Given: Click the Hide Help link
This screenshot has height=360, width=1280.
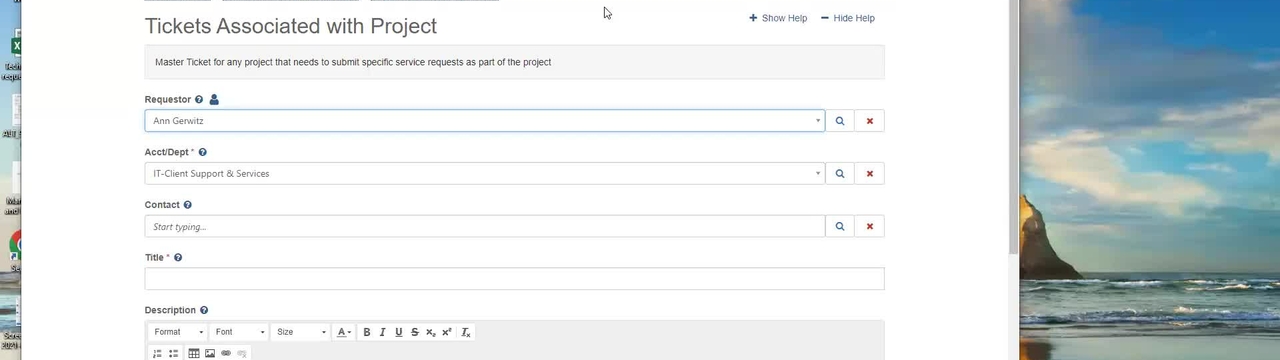Looking at the screenshot, I should [848, 18].
